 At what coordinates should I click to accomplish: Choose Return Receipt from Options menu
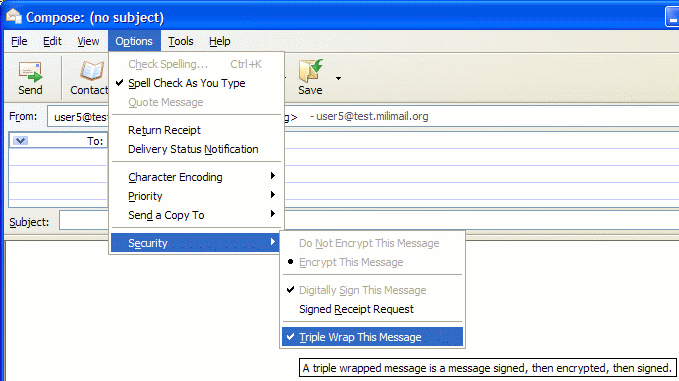click(x=196, y=130)
